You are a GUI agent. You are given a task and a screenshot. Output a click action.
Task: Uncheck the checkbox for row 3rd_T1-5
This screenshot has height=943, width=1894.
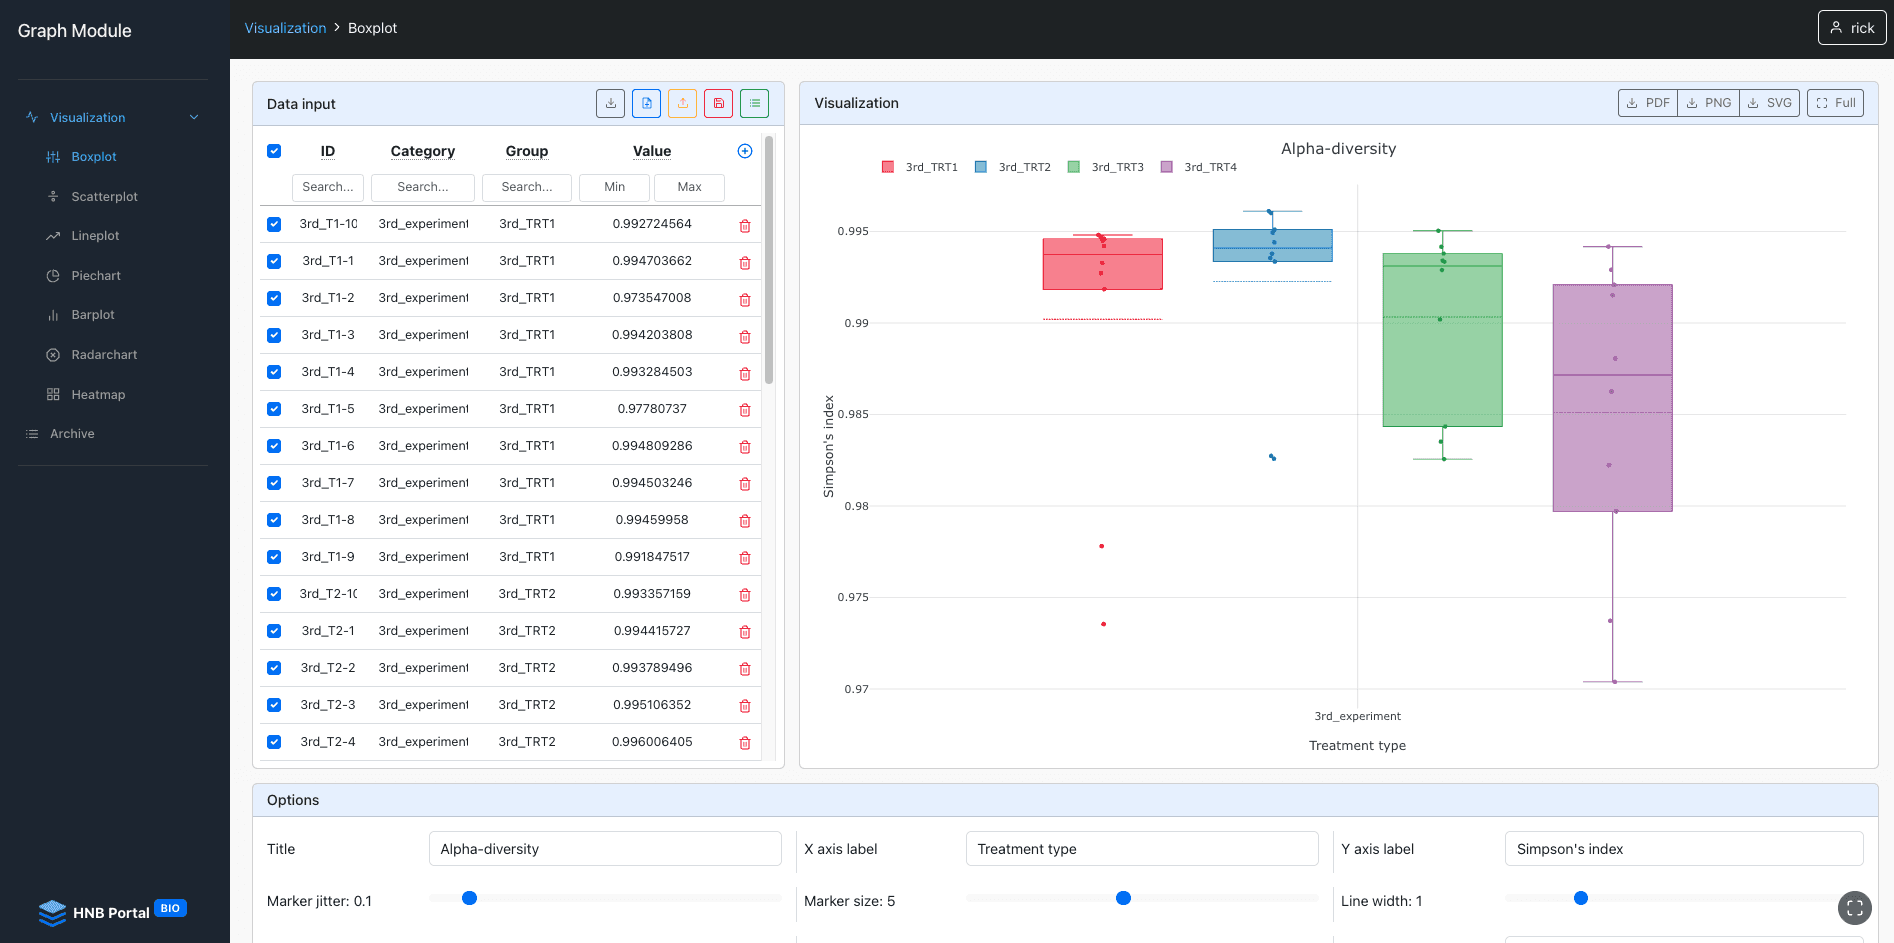pos(274,409)
